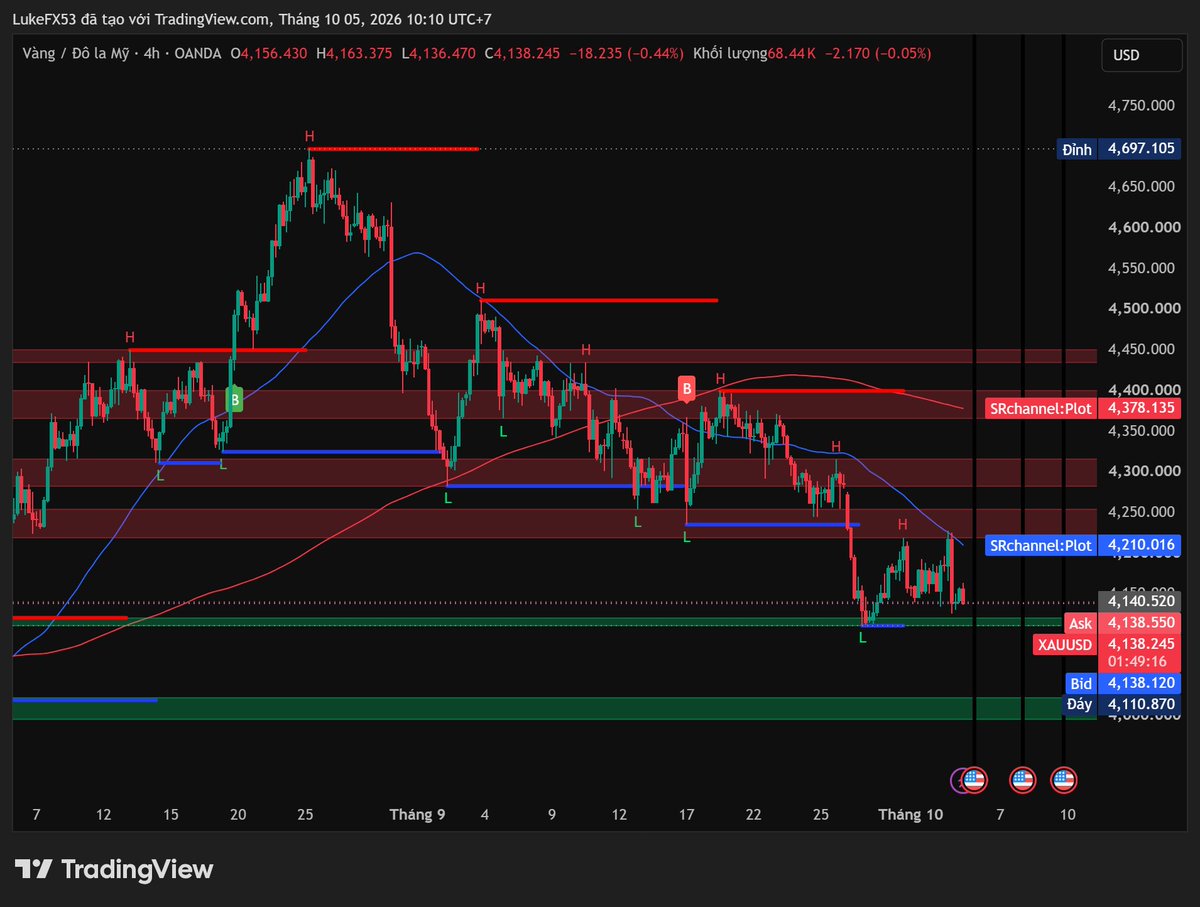Click the Tháng 10 label on time axis
This screenshot has width=1200, height=907.
[x=910, y=815]
